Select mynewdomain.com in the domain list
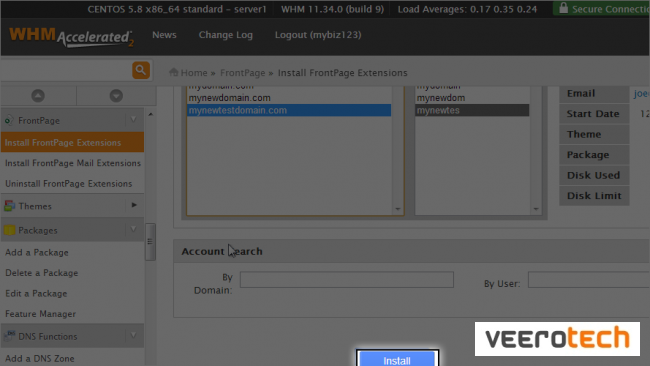This screenshot has height=366, width=650. (230, 98)
